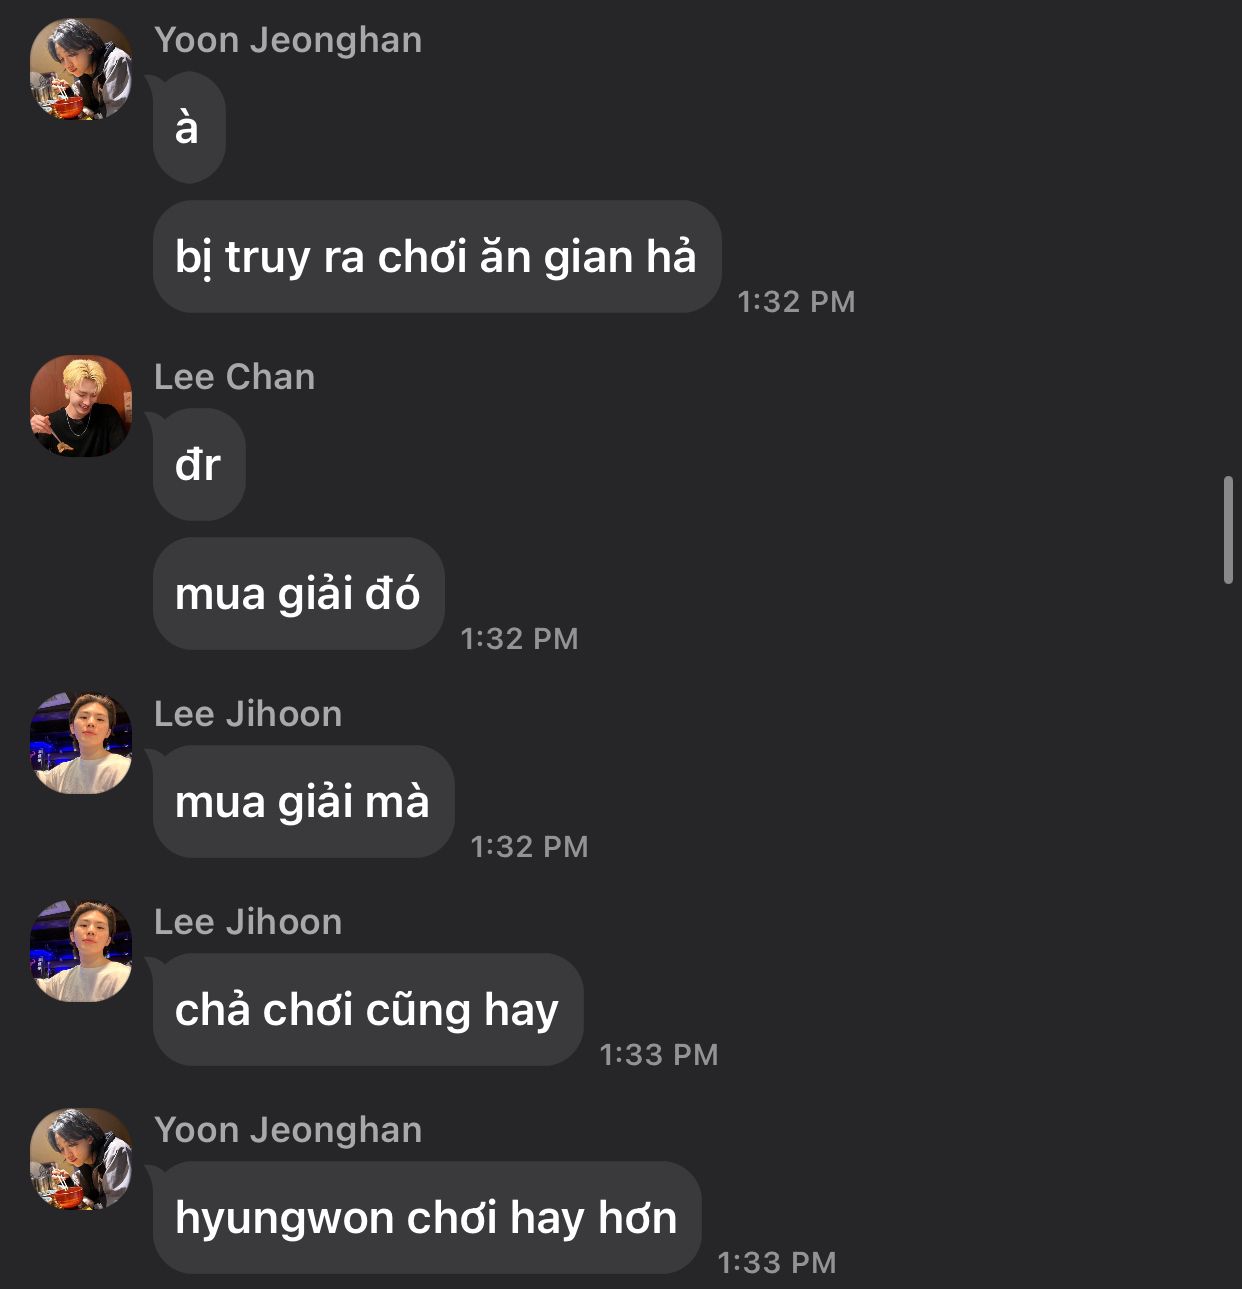
Task: Select message 'chả chơi cũng hay'
Action: [x=368, y=1010]
